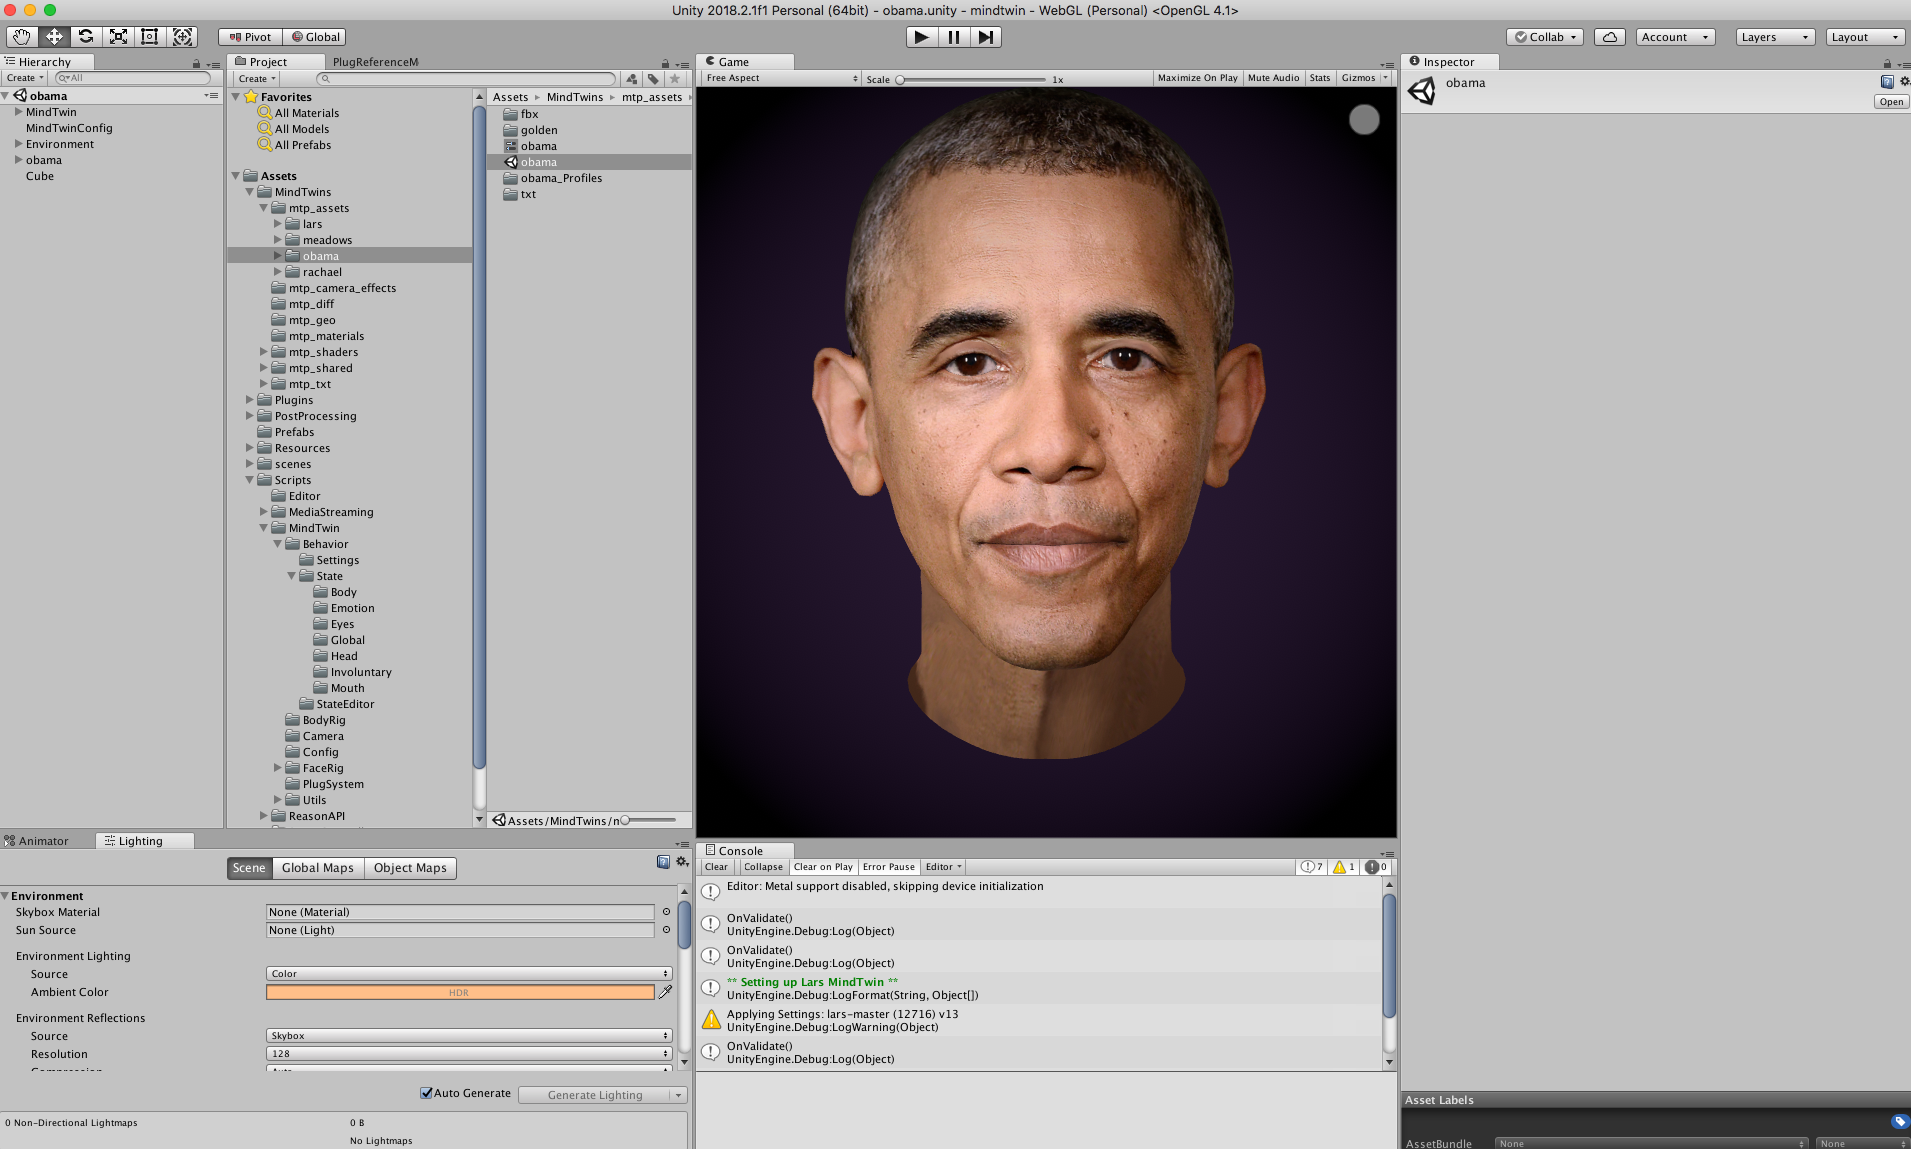The height and width of the screenshot is (1149, 1911).
Task: Advance one frame with Step button
Action: 986,37
